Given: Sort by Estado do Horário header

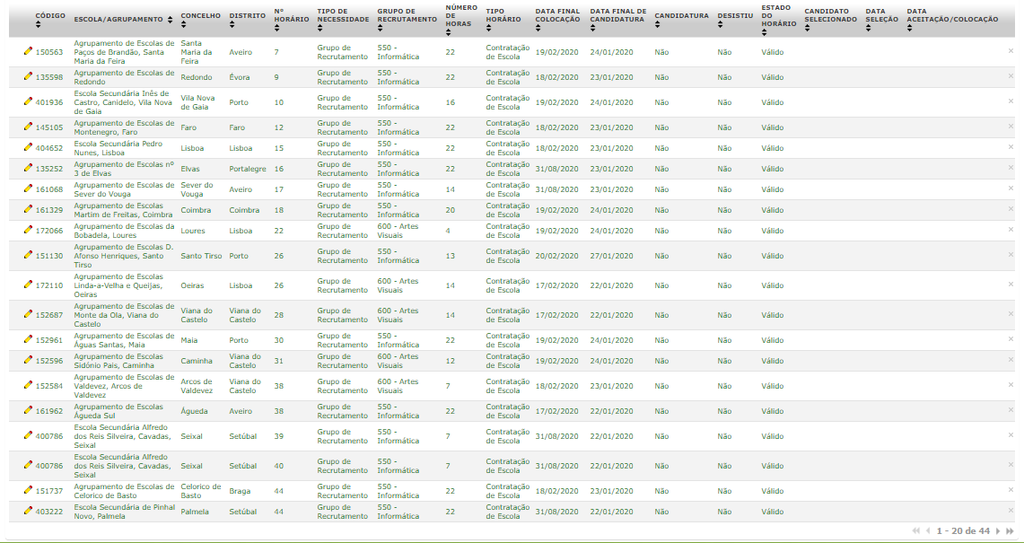Looking at the screenshot, I should coord(778,13).
